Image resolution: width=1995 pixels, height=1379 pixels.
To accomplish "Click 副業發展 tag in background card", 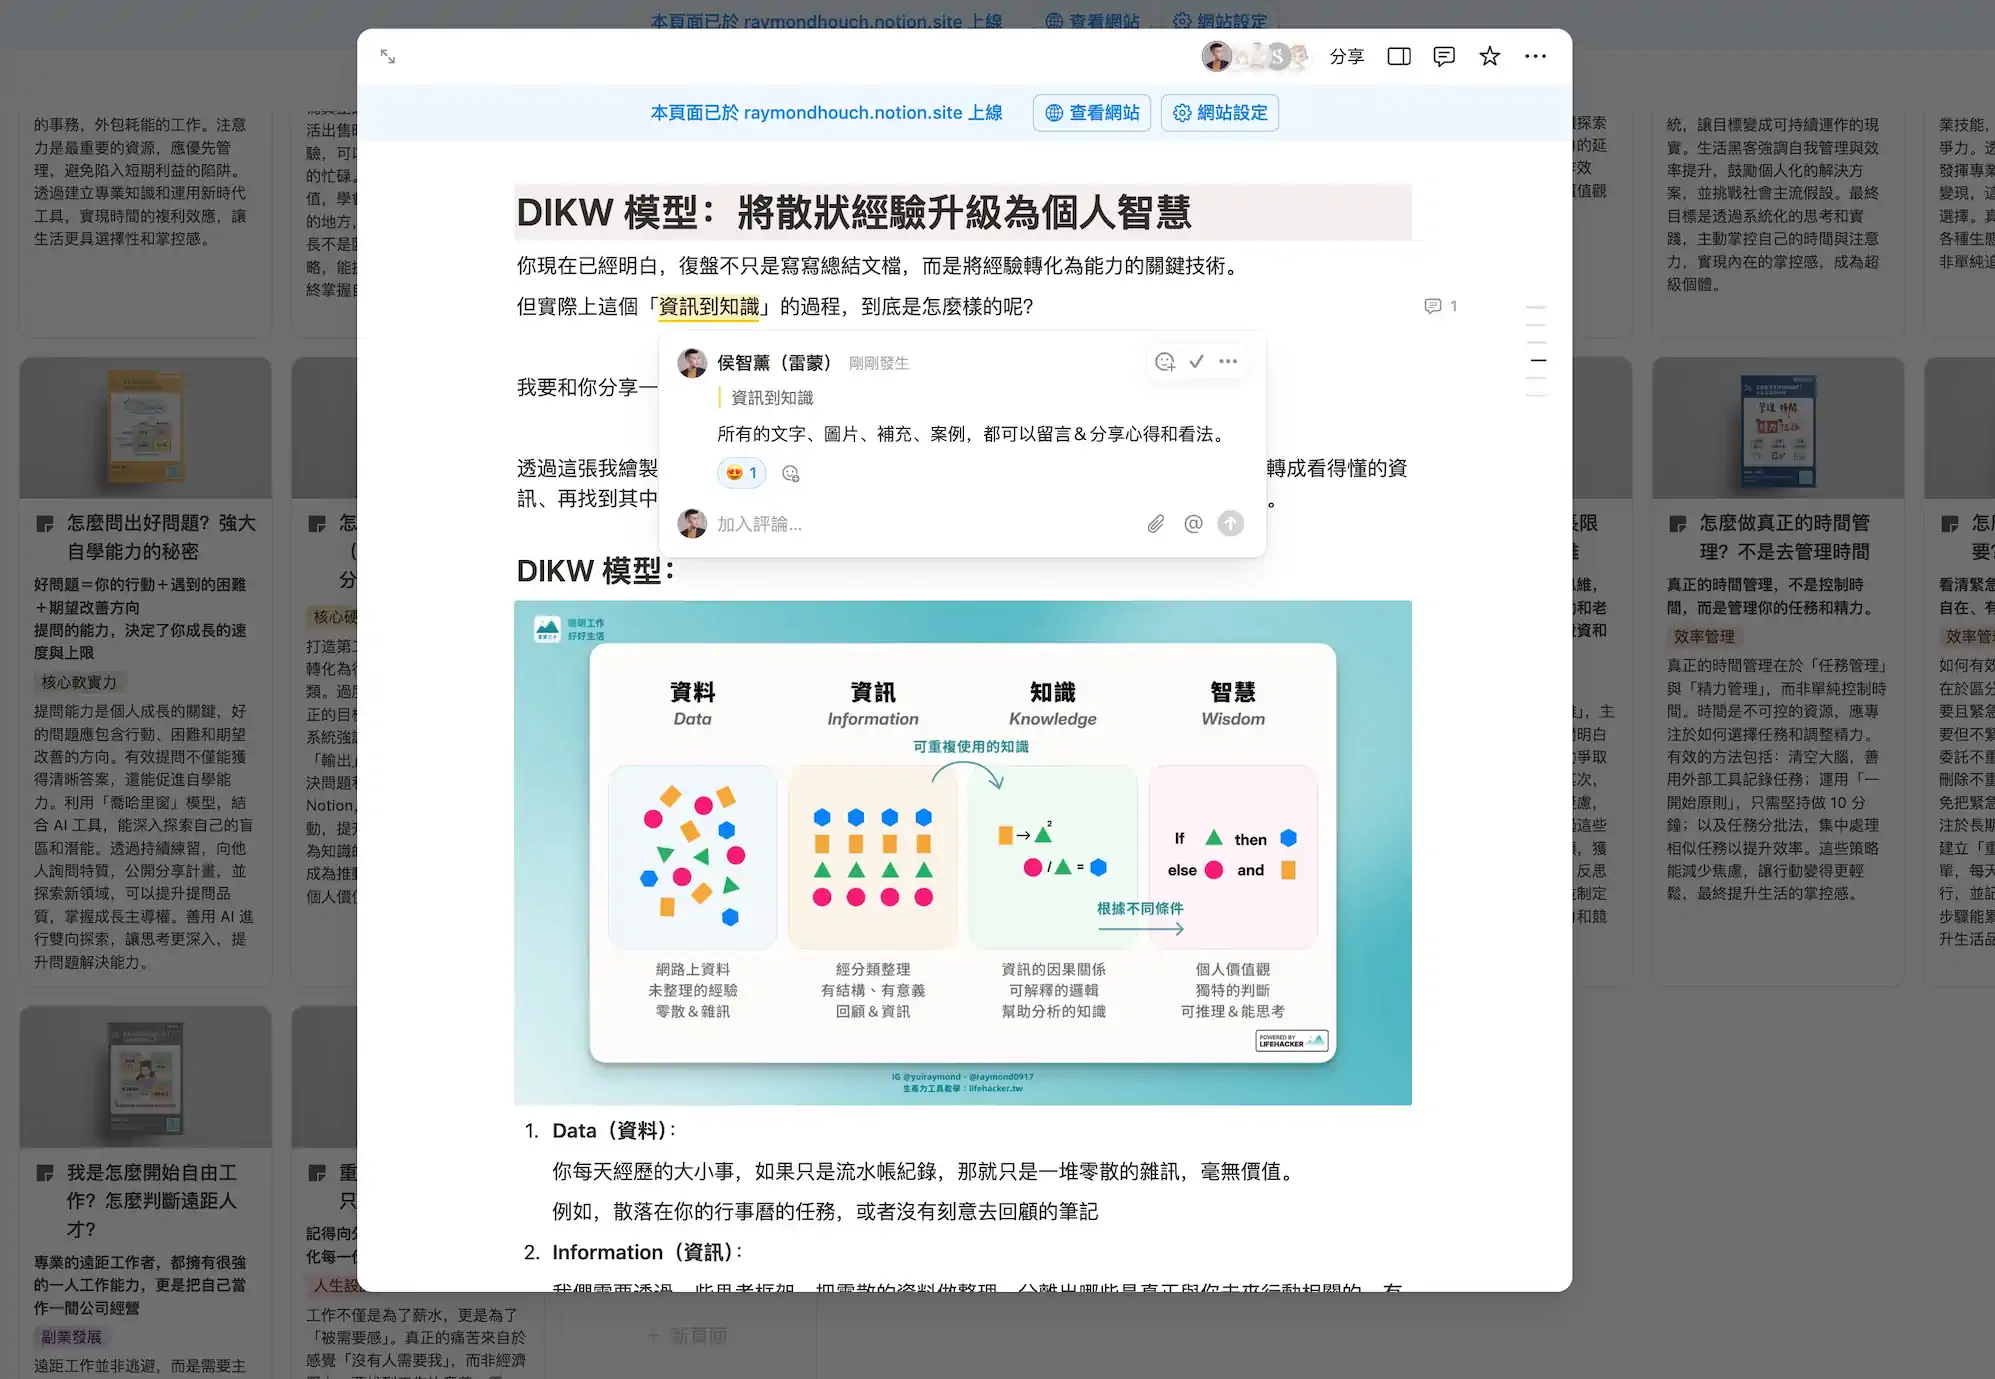I will 71,1337.
